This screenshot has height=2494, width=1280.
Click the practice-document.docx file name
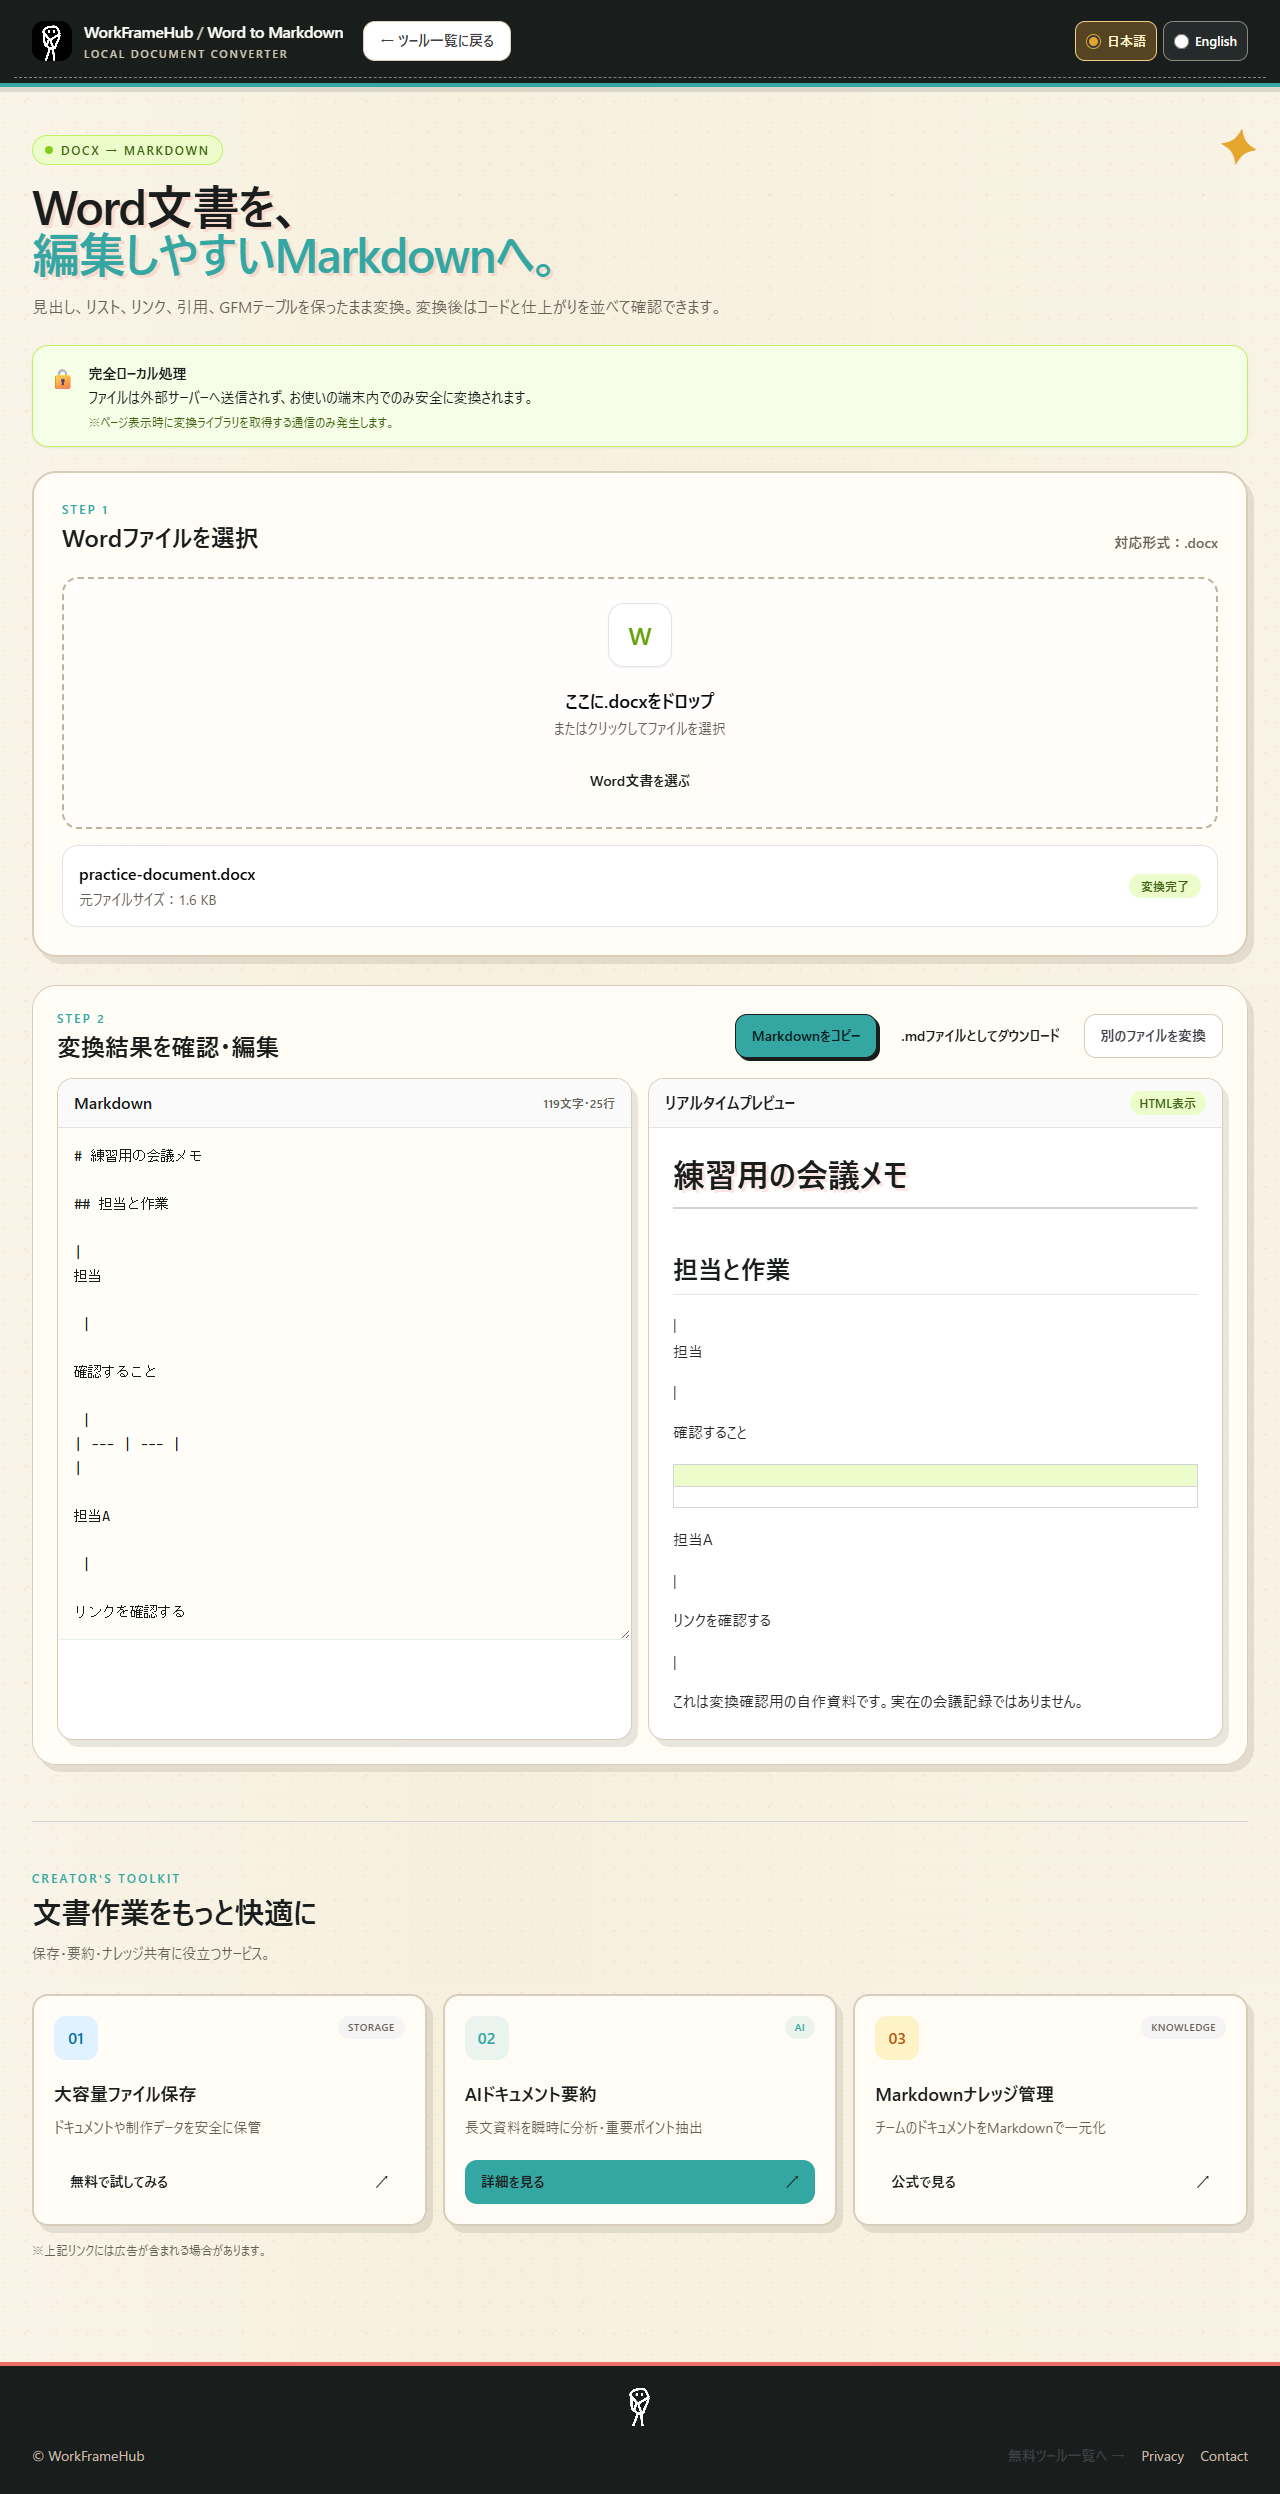(167, 874)
